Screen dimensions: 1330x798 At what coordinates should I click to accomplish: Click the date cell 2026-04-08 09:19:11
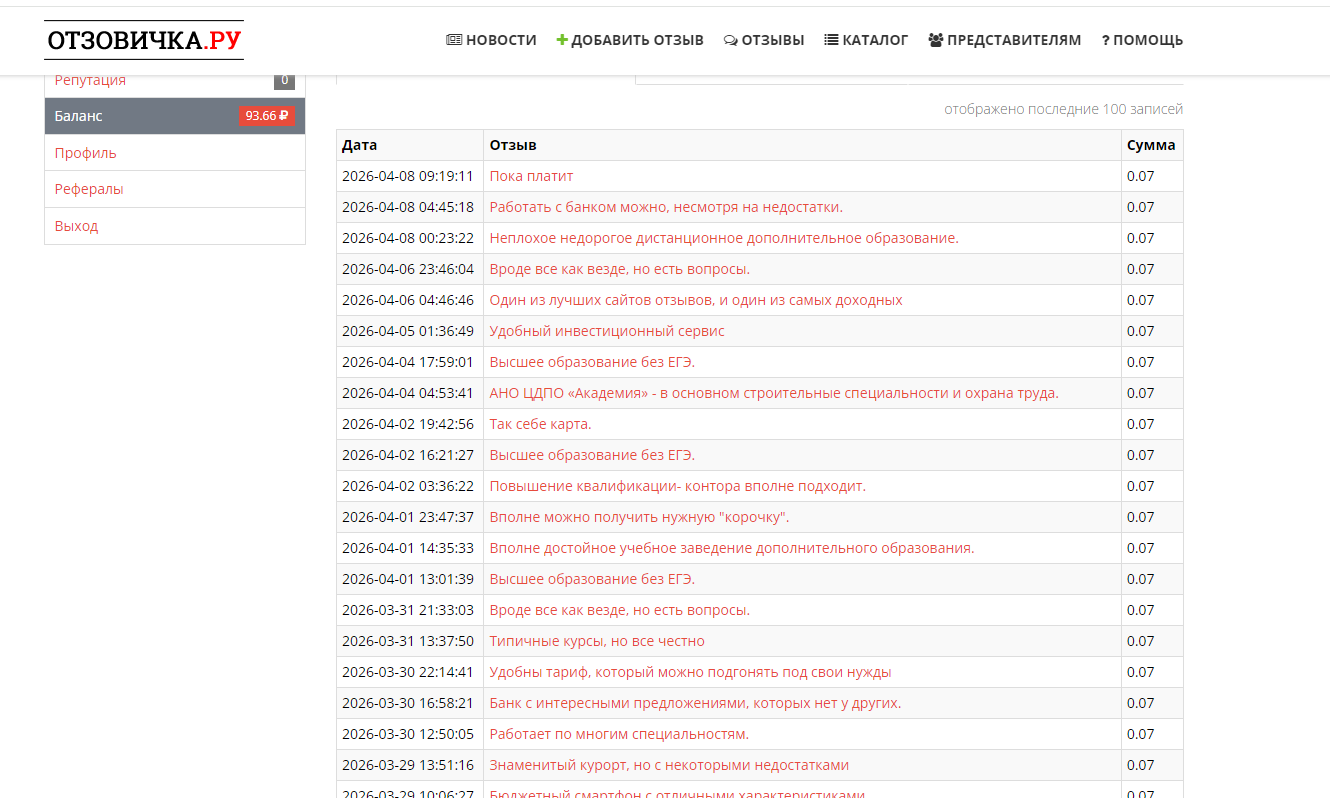pyautogui.click(x=408, y=176)
